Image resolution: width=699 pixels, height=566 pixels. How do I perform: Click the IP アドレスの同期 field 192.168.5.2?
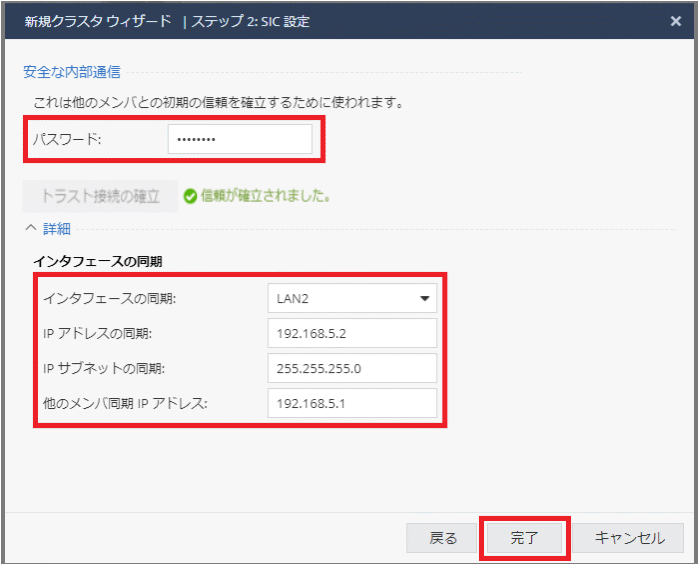point(352,334)
